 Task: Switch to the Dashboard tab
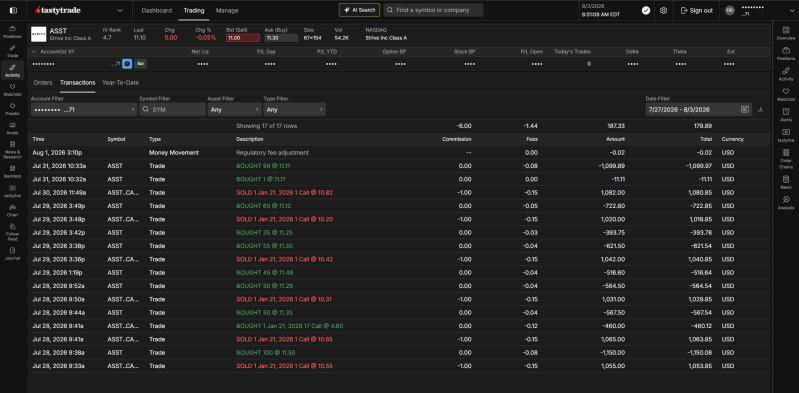pos(156,10)
